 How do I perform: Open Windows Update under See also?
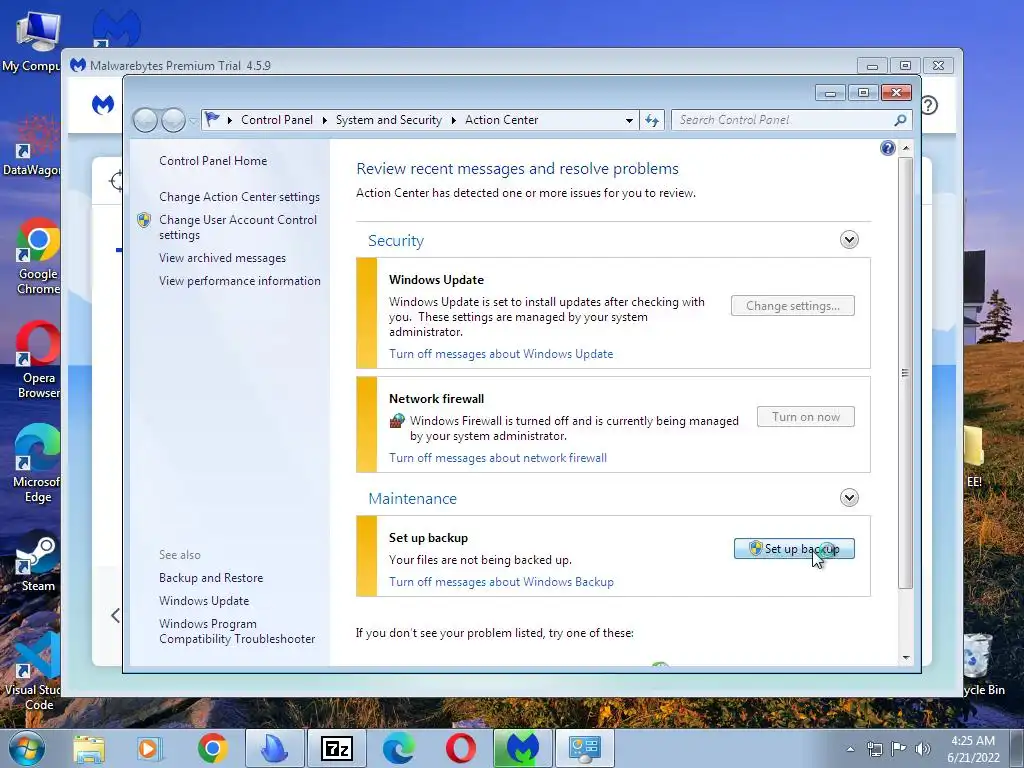point(204,601)
